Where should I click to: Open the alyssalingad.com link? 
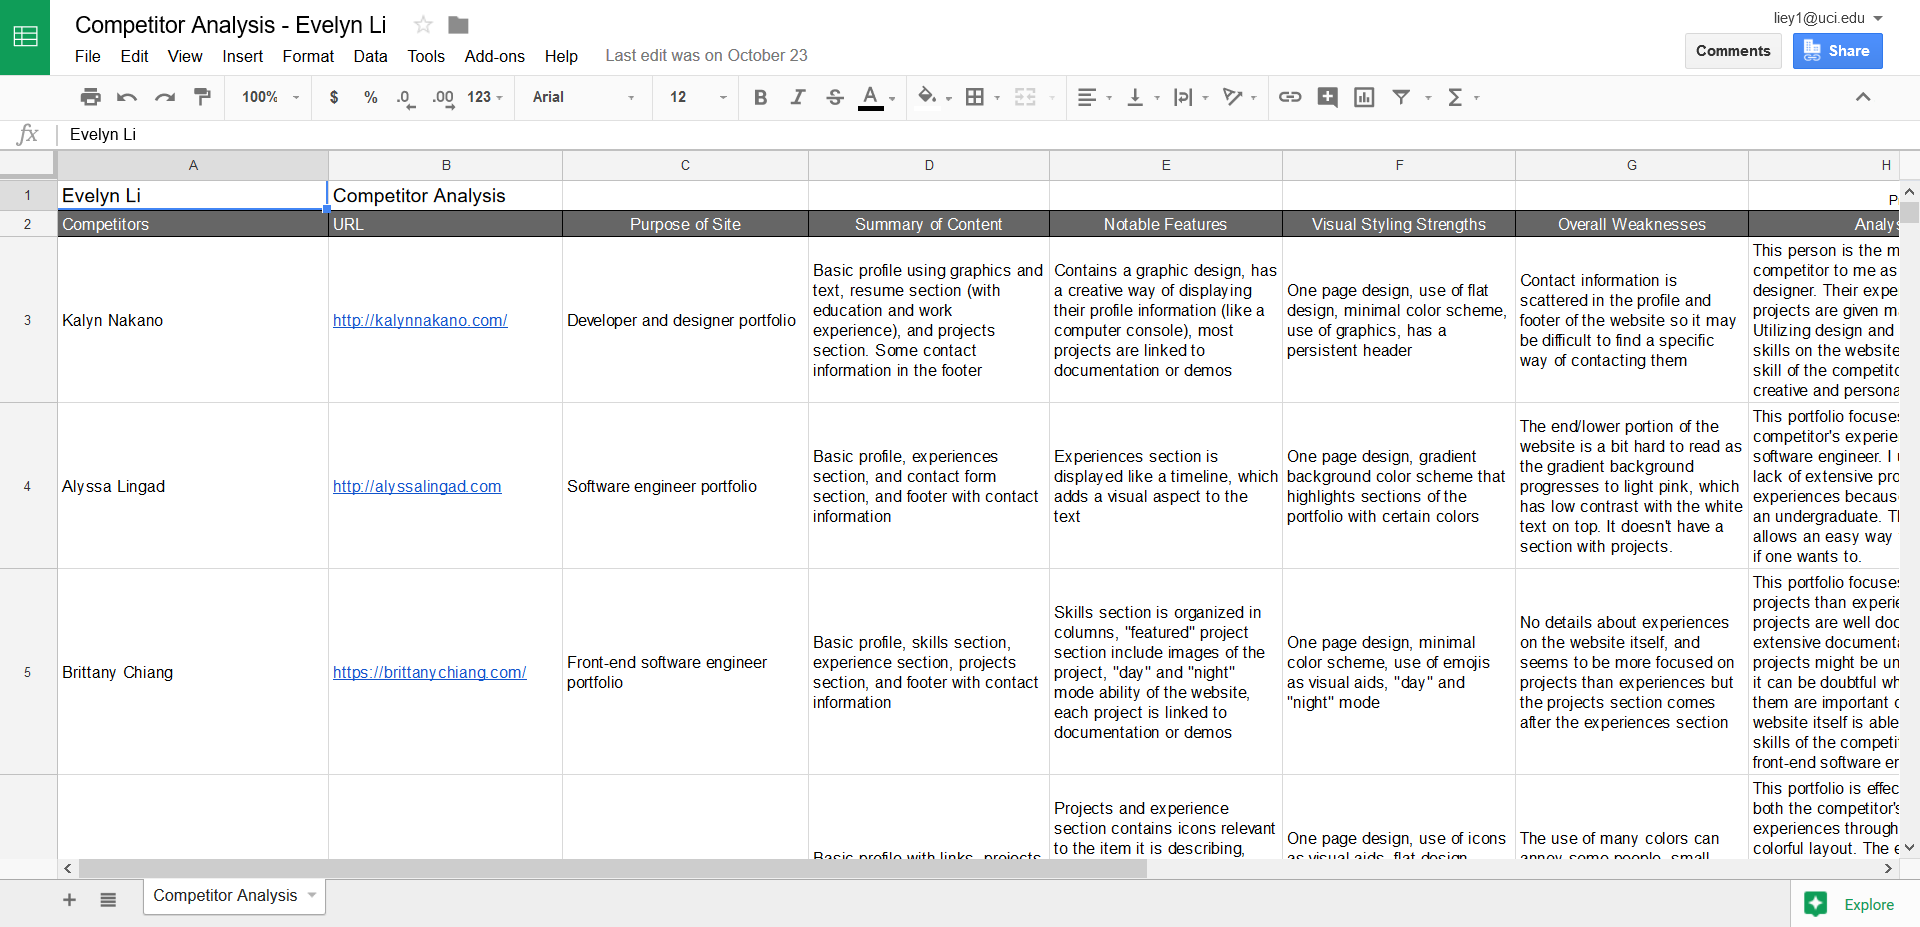417,487
